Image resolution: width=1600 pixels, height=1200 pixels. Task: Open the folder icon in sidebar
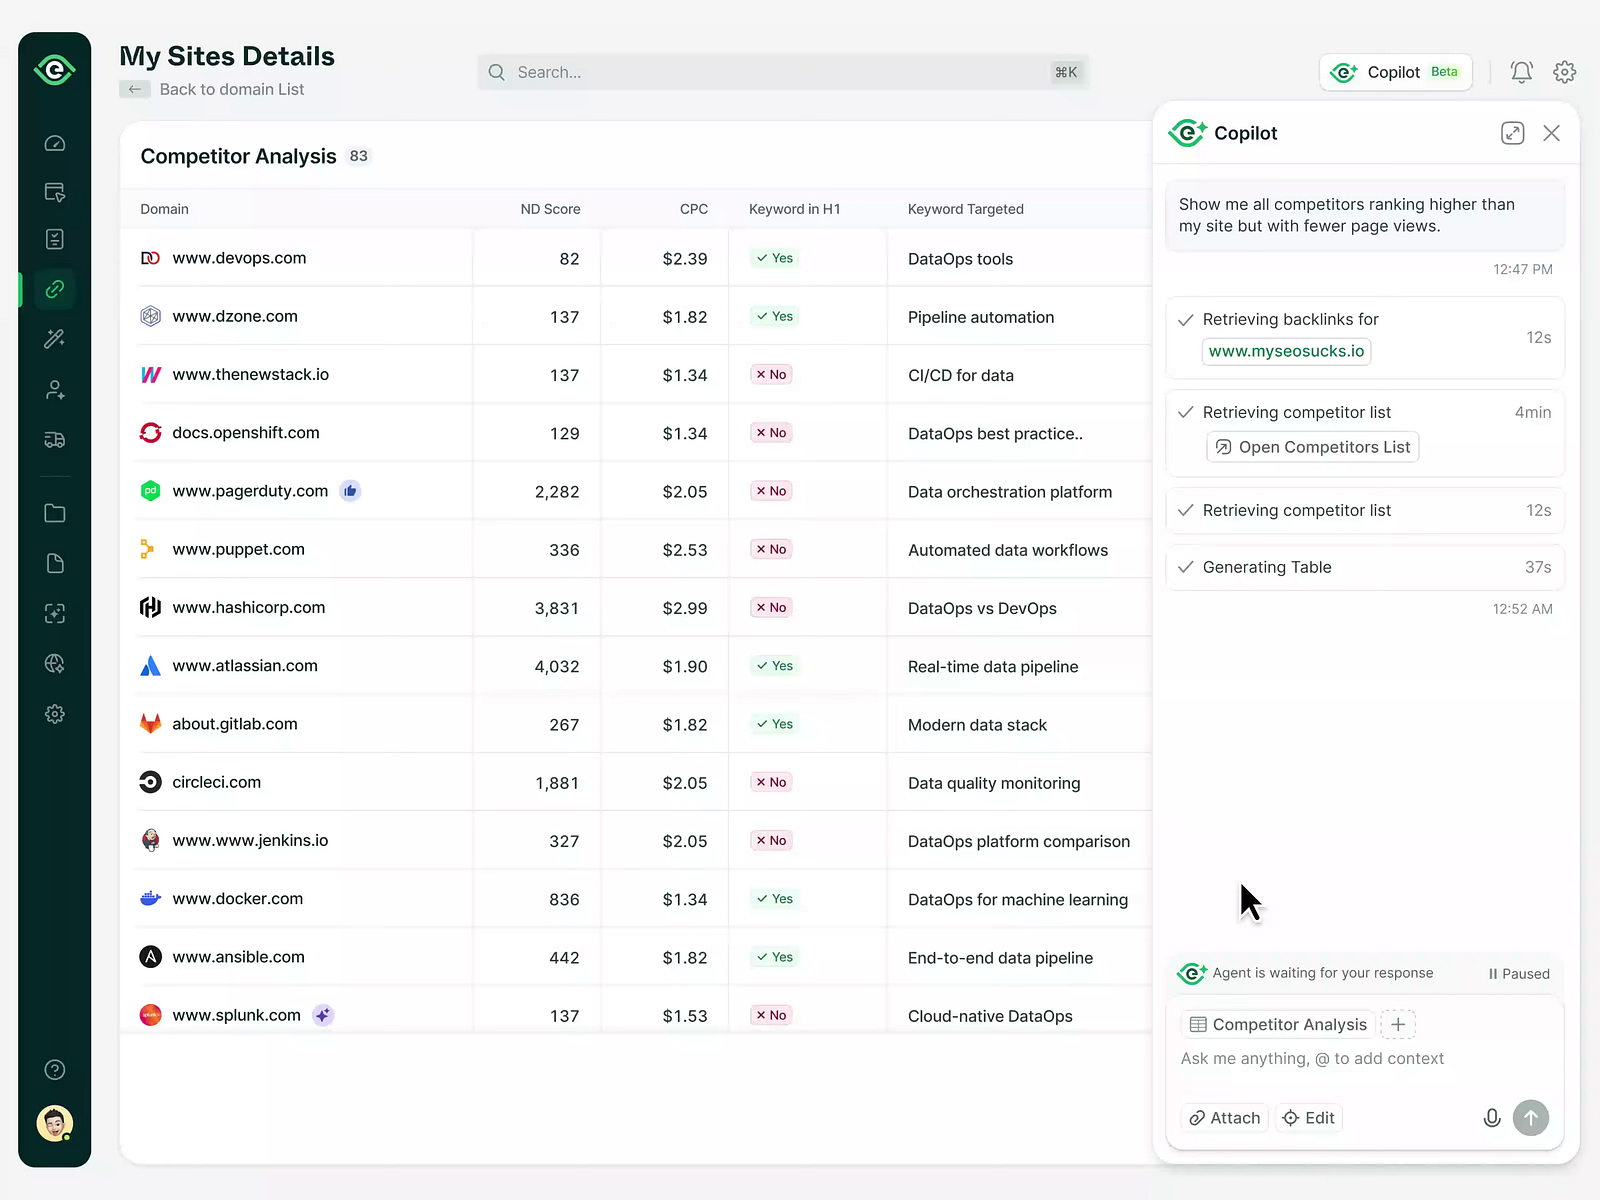coord(55,513)
